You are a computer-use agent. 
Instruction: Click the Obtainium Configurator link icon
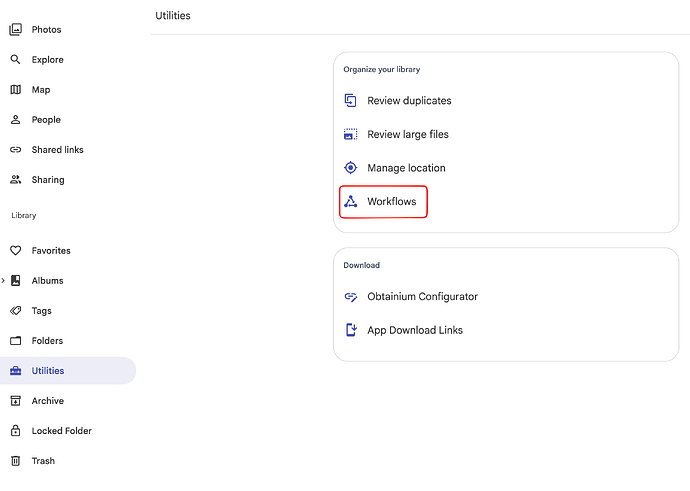click(x=350, y=297)
